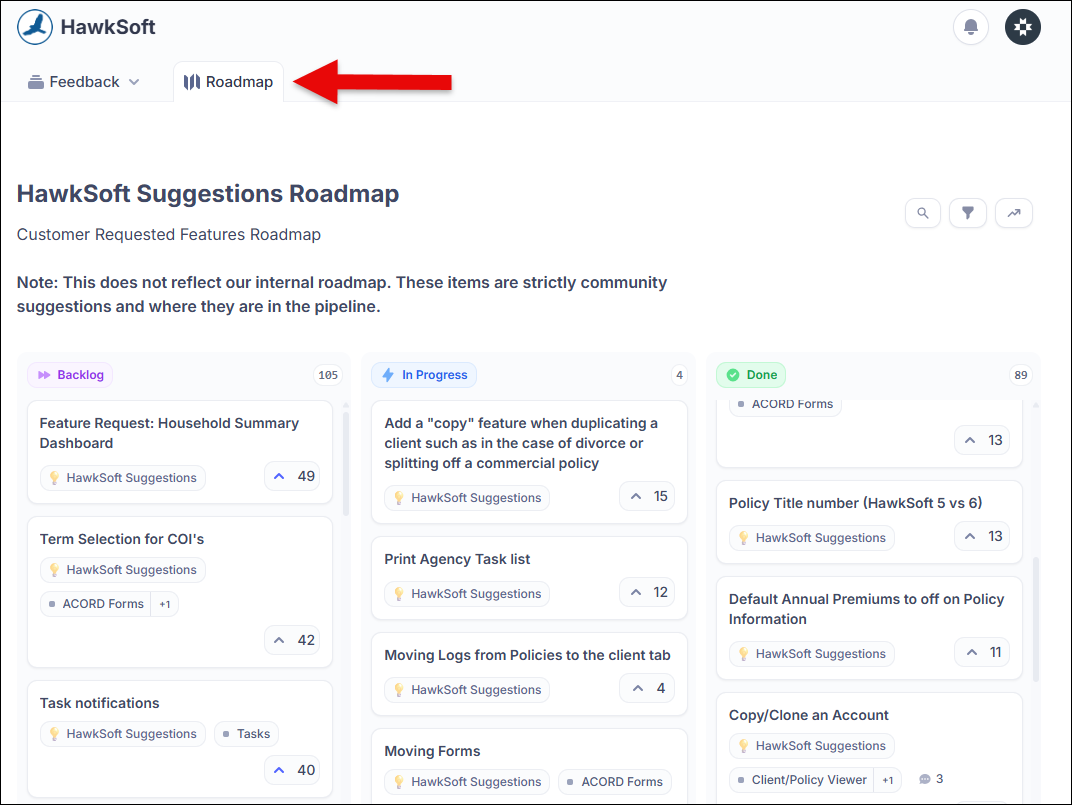Open notifications via the bell icon
The height and width of the screenshot is (805, 1072).
coord(970,27)
